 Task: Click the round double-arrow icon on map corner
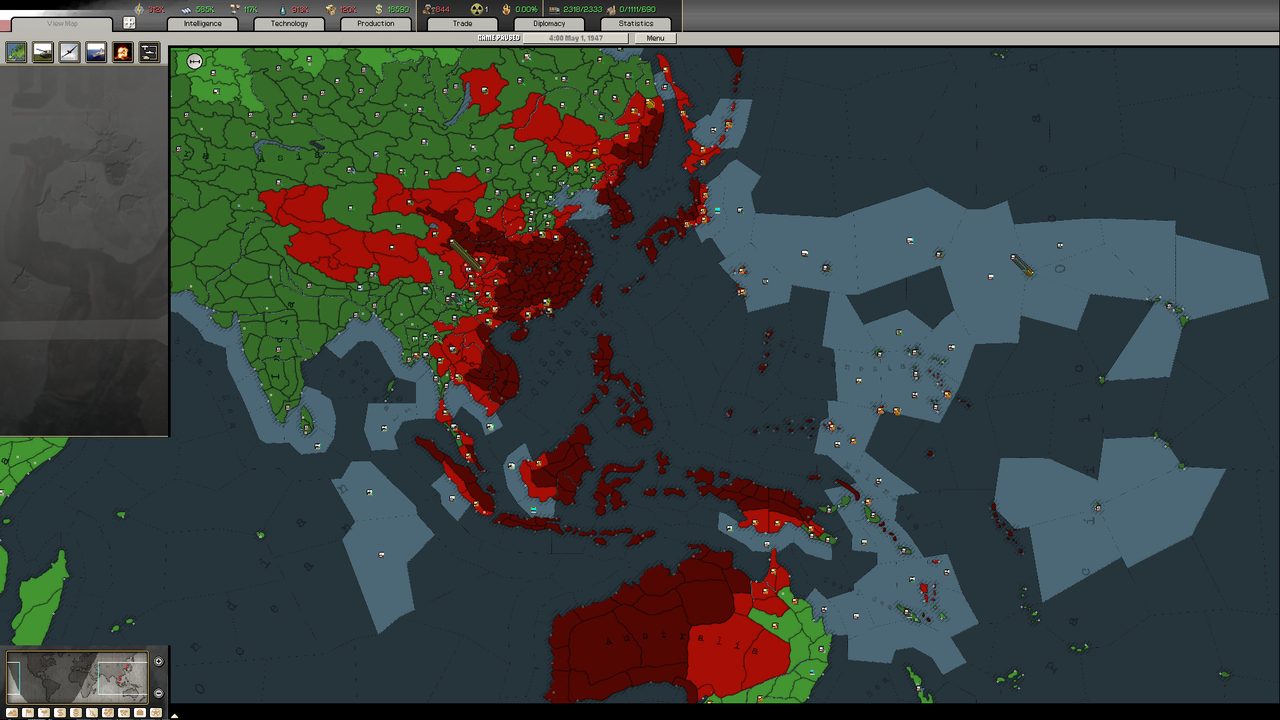pyautogui.click(x=195, y=62)
